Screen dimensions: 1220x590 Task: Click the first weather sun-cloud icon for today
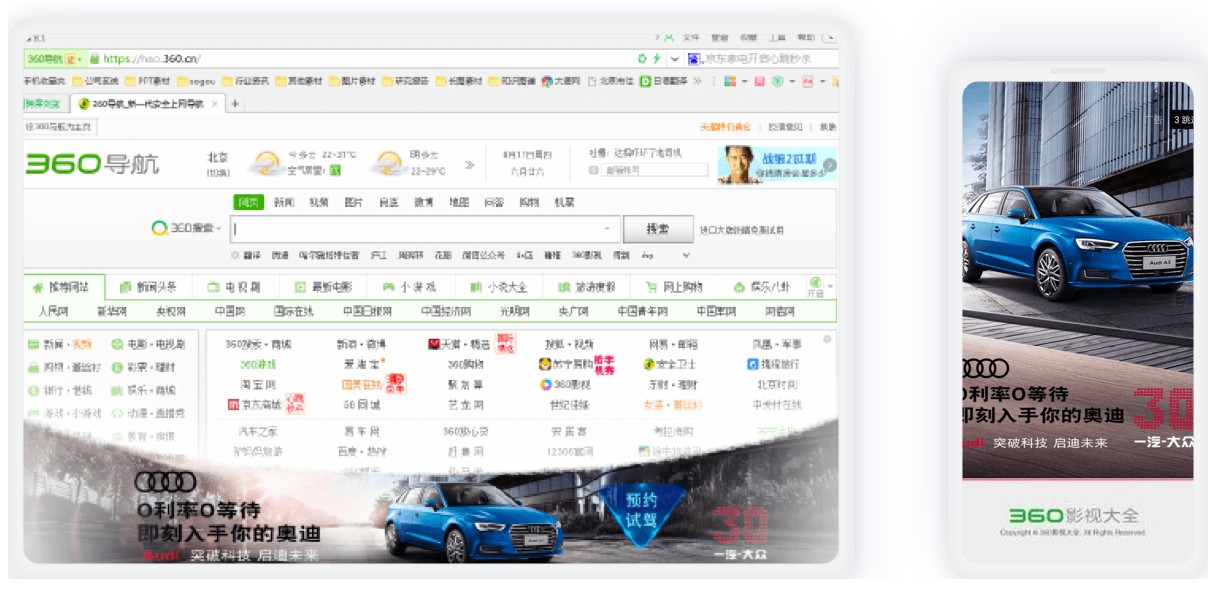tap(265, 163)
